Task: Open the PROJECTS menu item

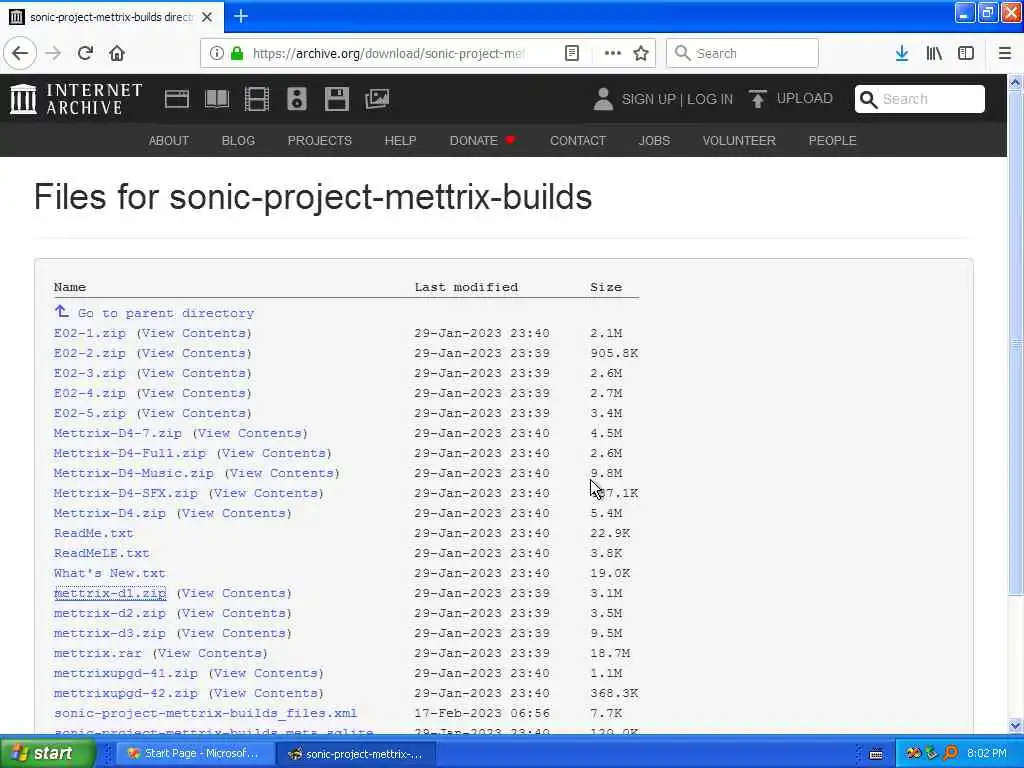Action: point(319,140)
